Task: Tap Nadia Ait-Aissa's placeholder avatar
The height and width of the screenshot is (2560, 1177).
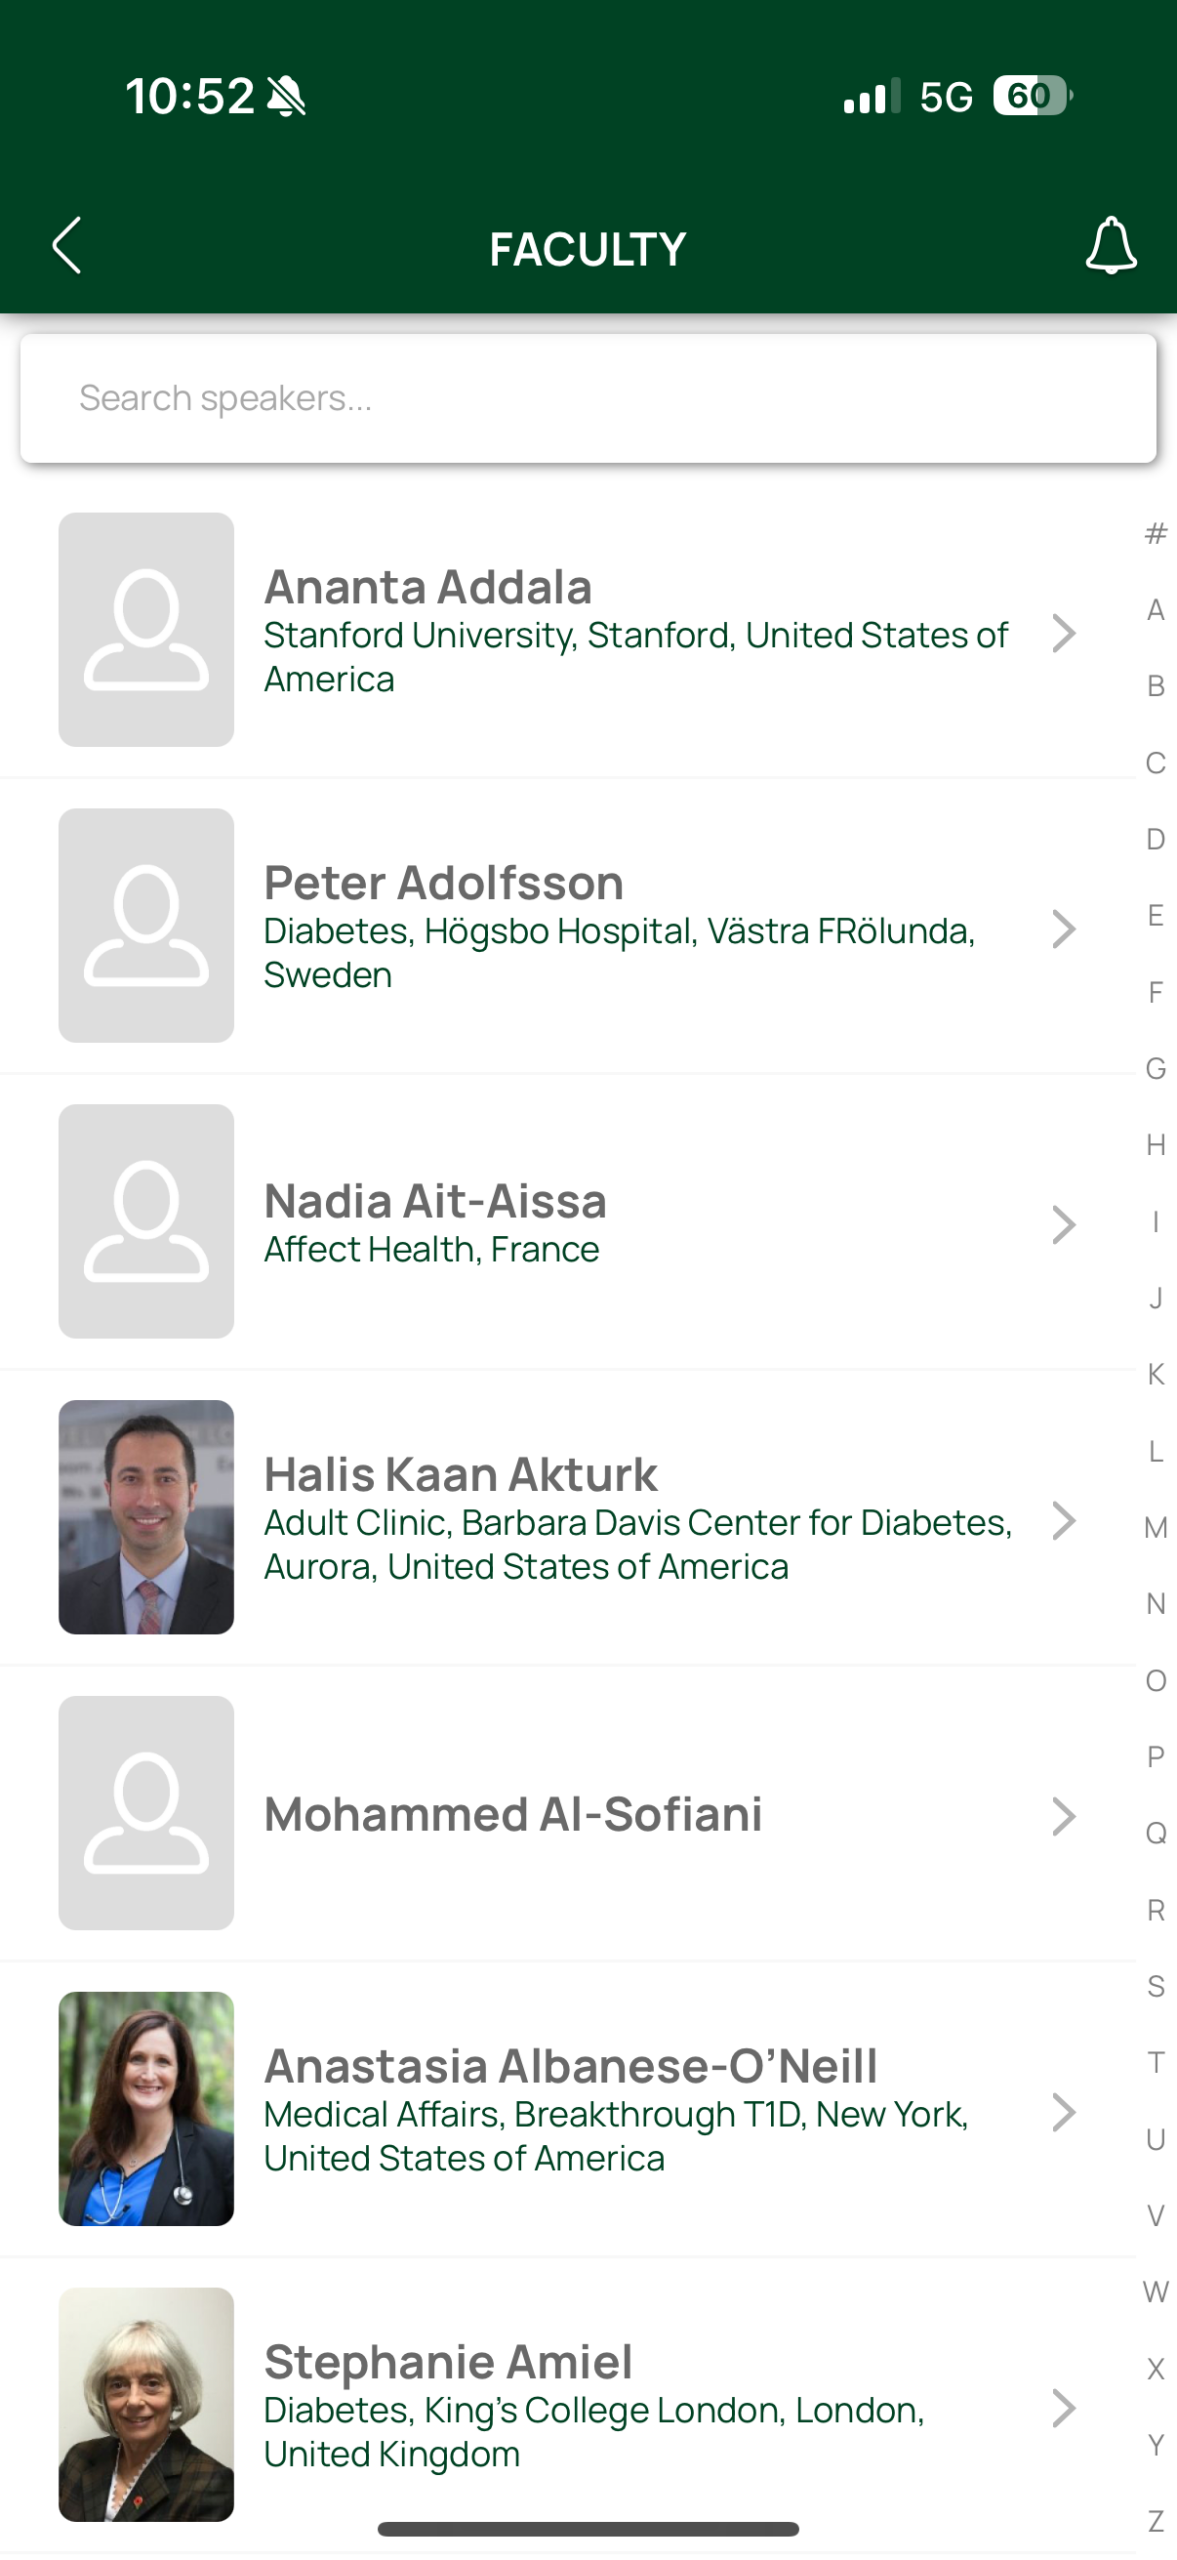Action: pyautogui.click(x=146, y=1220)
